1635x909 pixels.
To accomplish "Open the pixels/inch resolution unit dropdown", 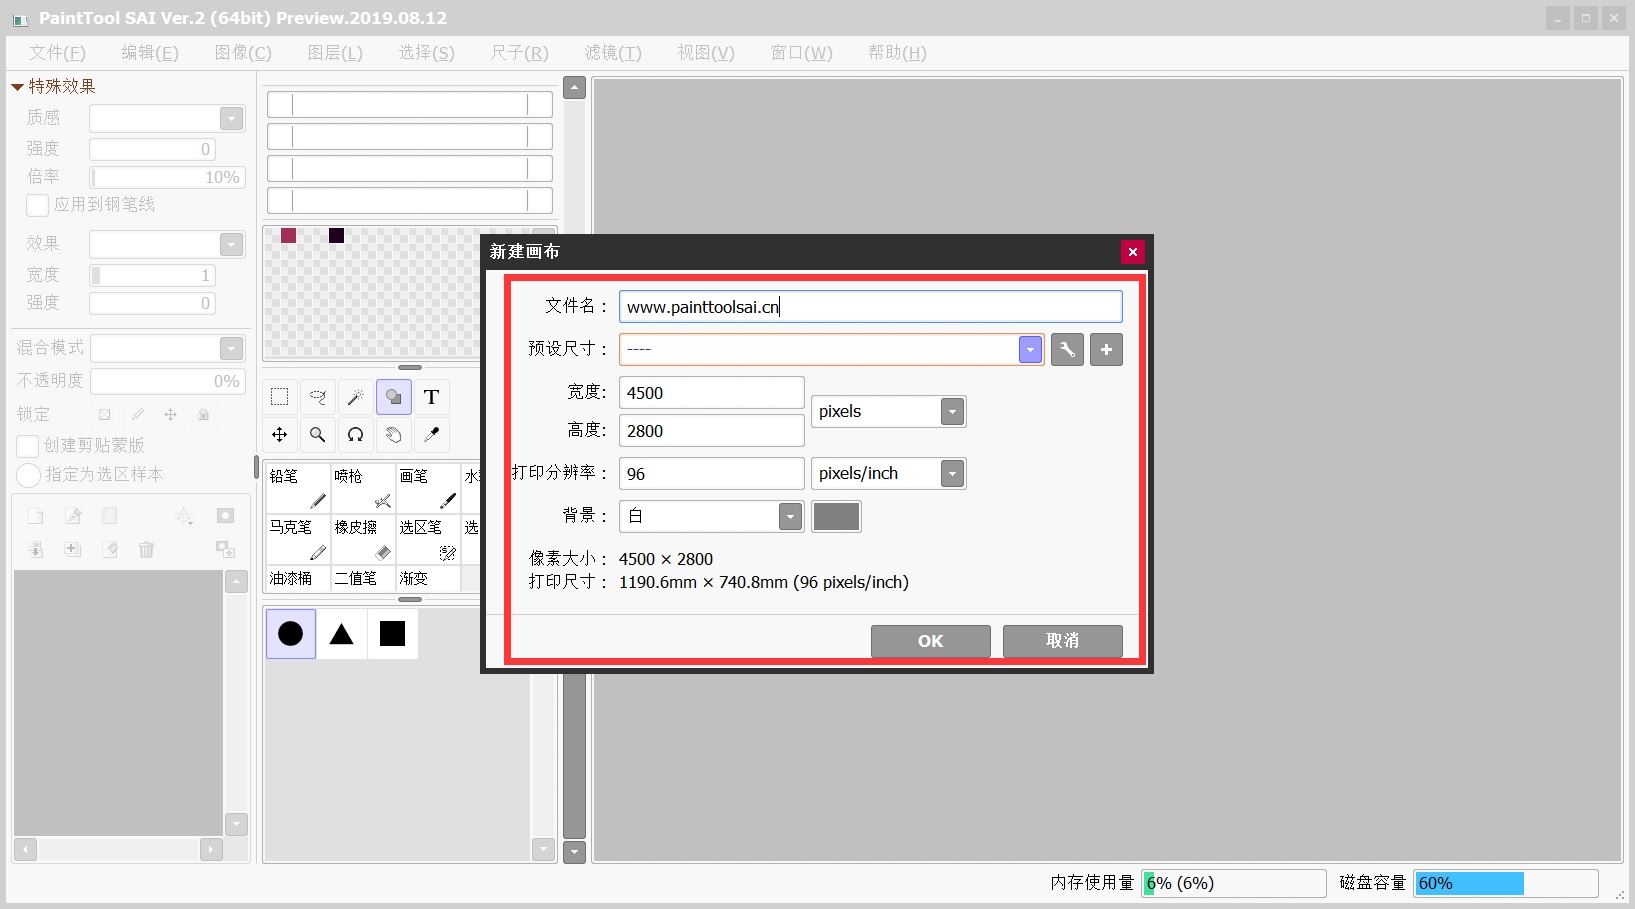I will (952, 474).
